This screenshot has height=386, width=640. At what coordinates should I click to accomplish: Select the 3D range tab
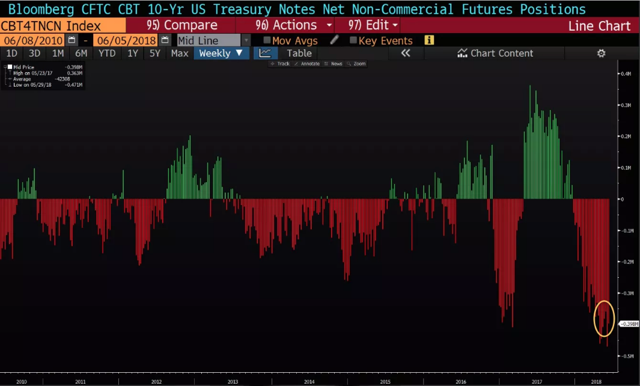[x=34, y=53]
